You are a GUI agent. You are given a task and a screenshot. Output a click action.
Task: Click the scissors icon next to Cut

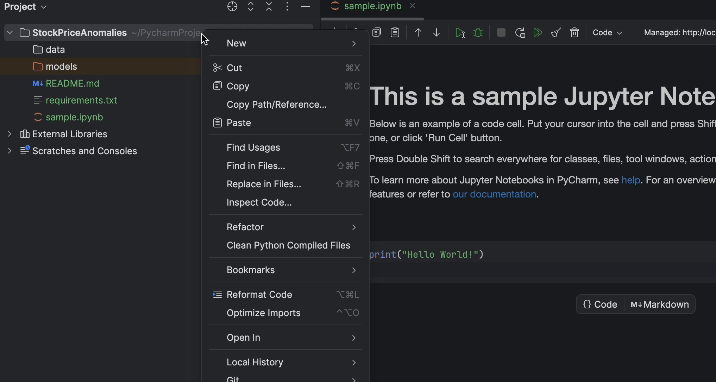coord(217,68)
